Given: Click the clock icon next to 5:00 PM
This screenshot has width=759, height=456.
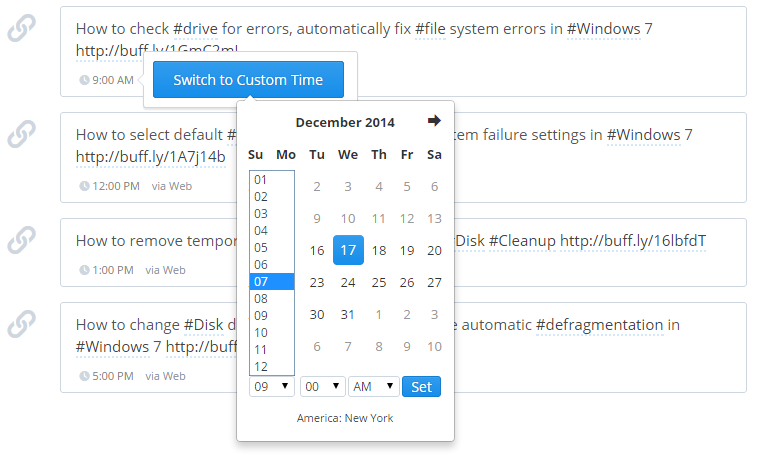Looking at the screenshot, I should click(x=84, y=377).
